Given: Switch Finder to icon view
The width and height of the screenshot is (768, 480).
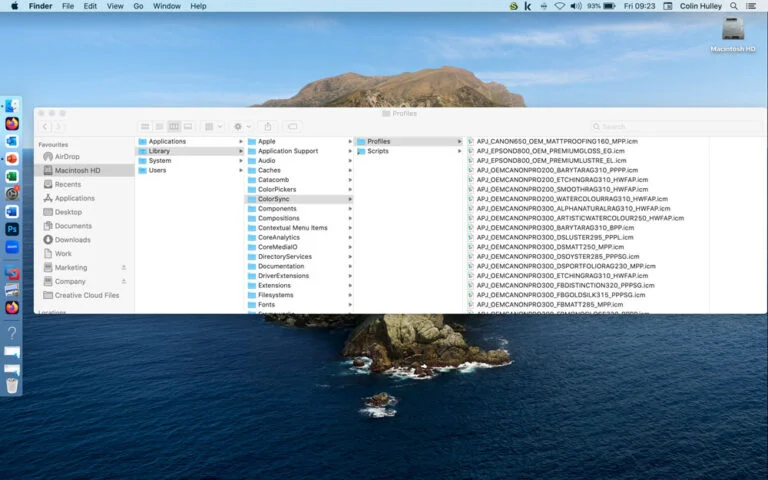Looking at the screenshot, I should tap(145, 127).
